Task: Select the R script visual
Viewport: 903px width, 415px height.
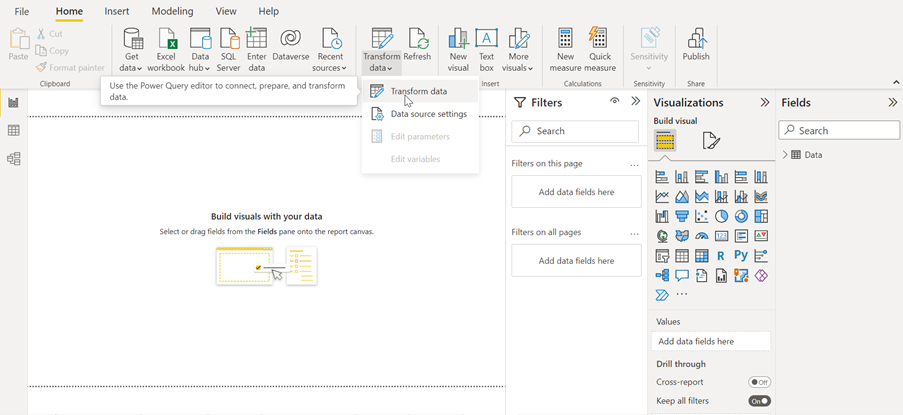Action: click(x=721, y=256)
